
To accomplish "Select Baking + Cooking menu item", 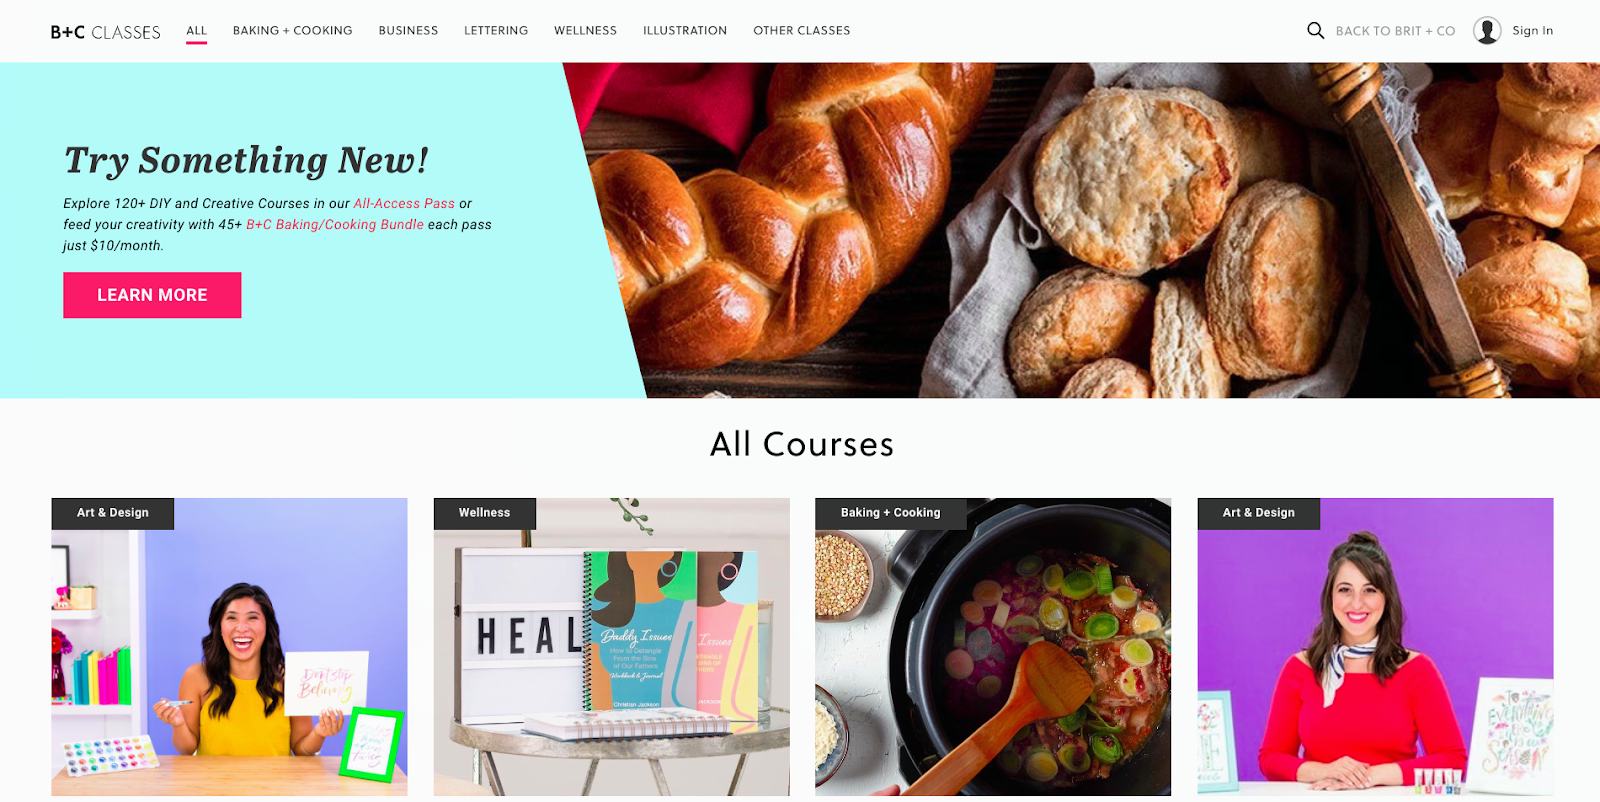I will pyautogui.click(x=292, y=31).
